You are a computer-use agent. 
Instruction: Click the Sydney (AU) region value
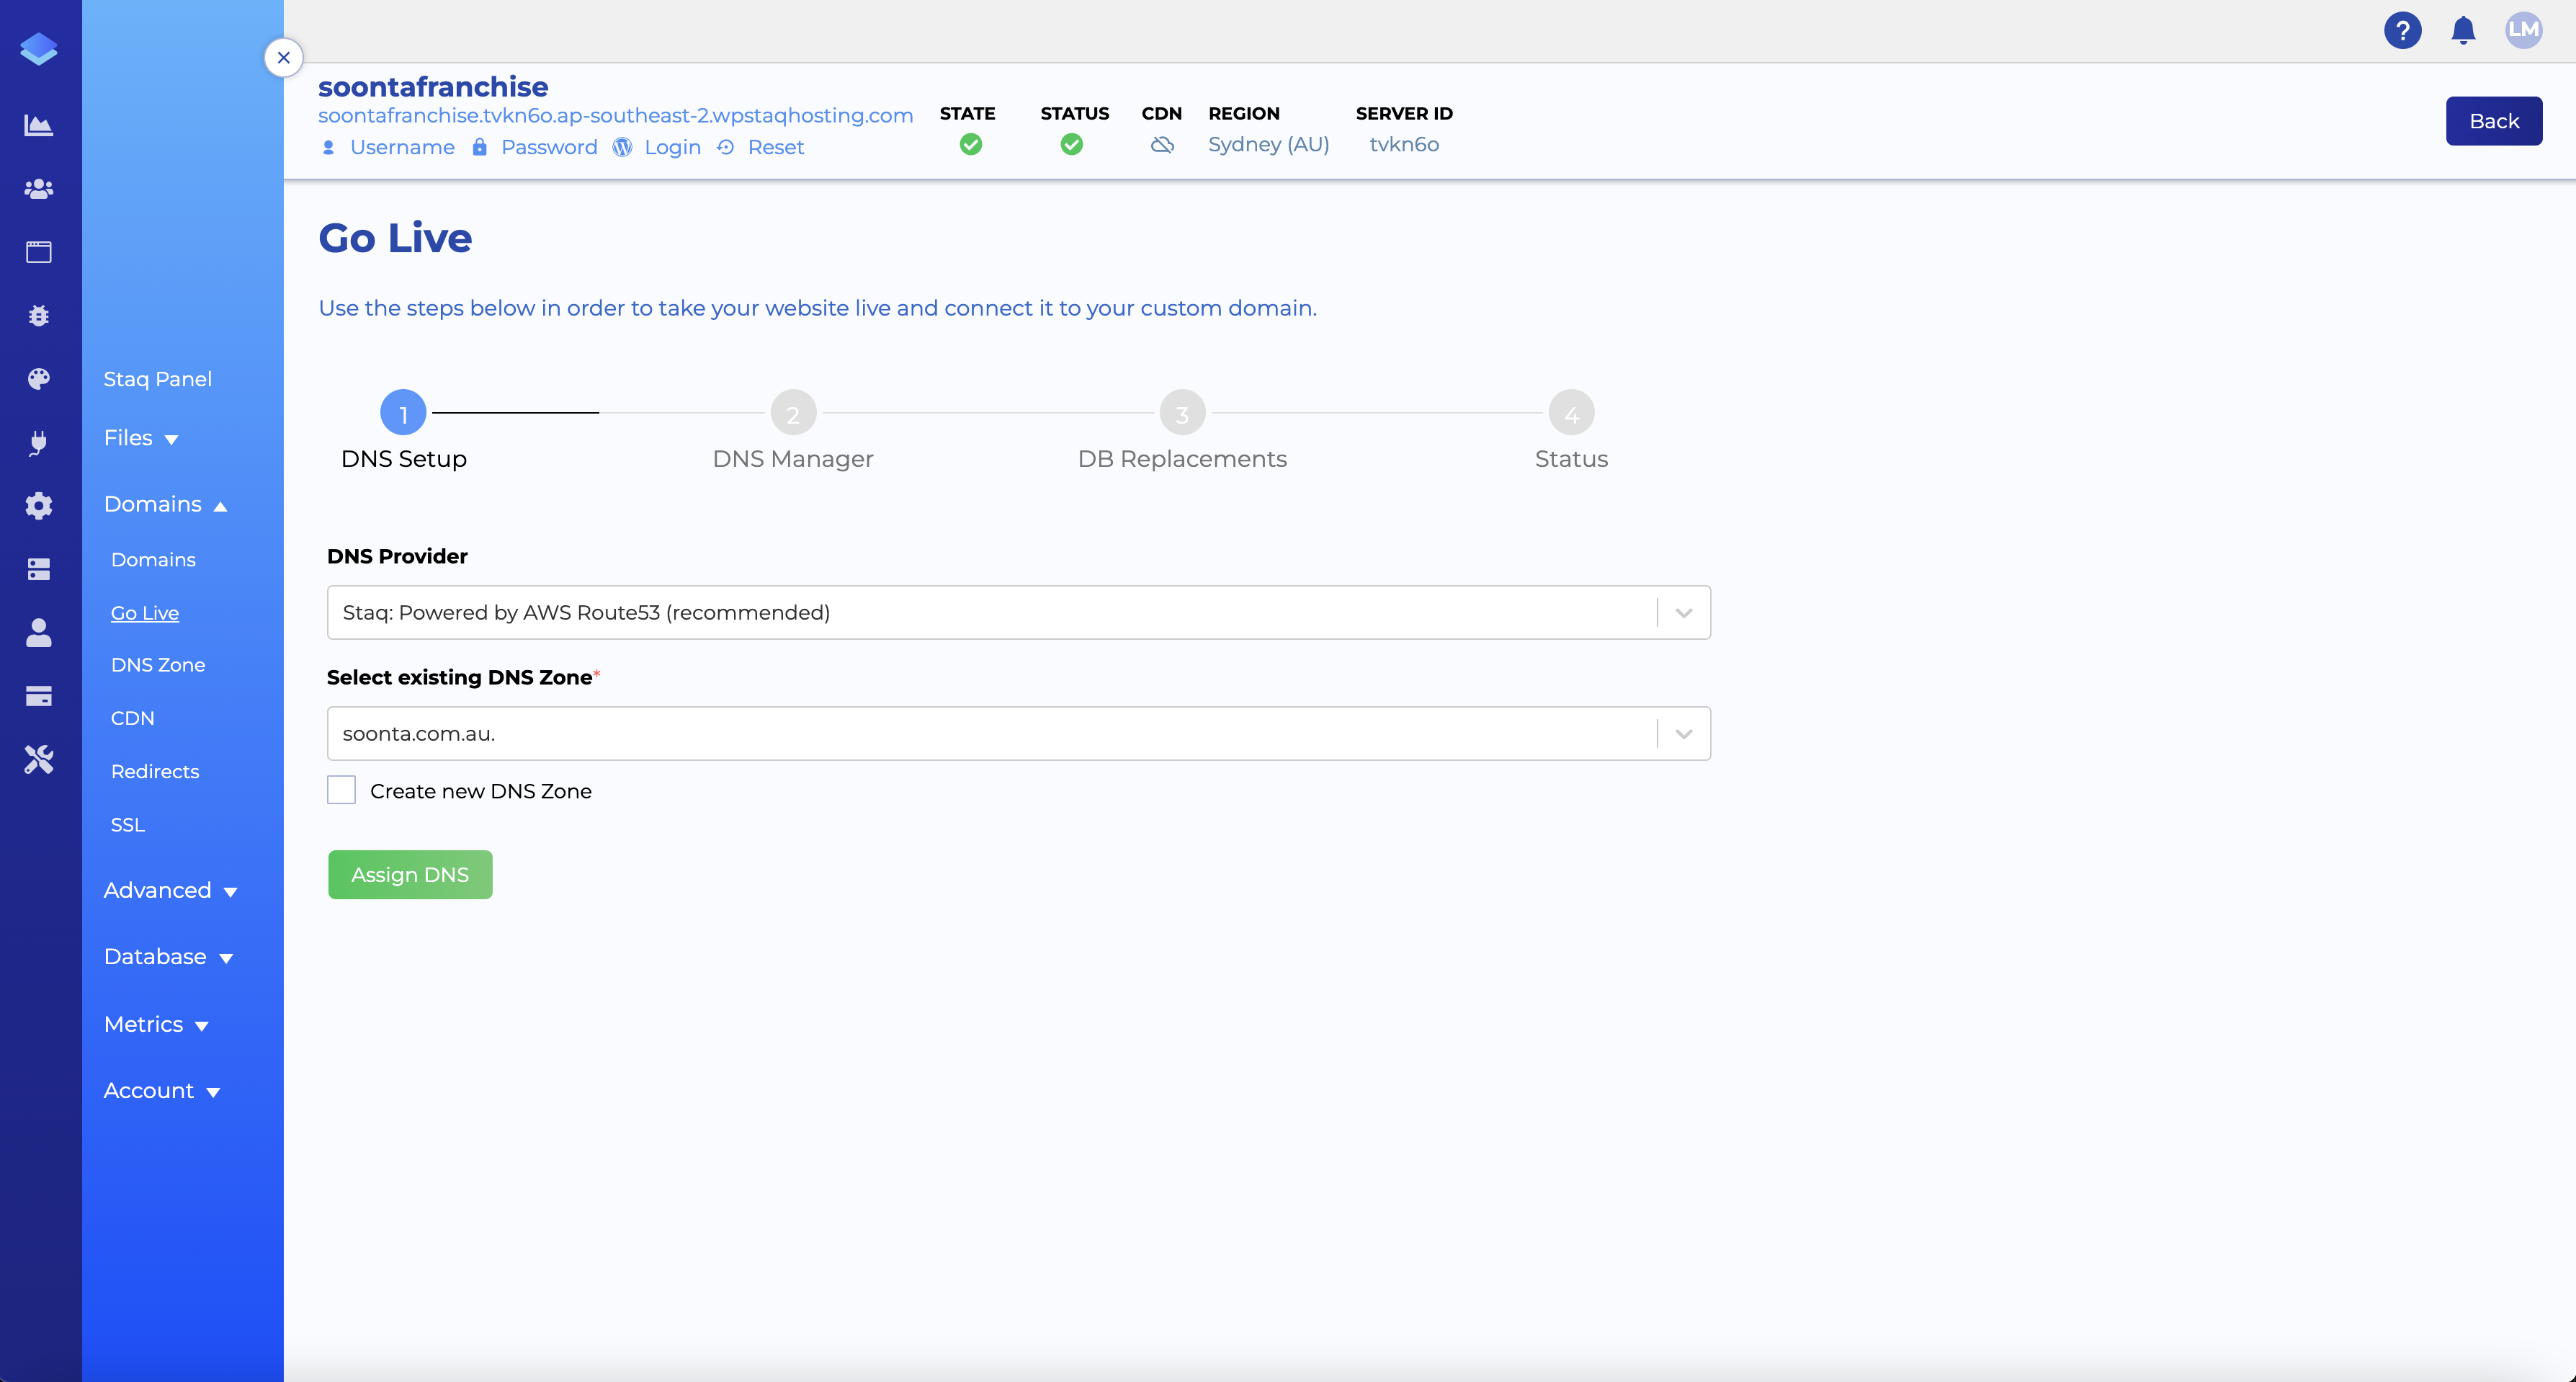[1268, 144]
